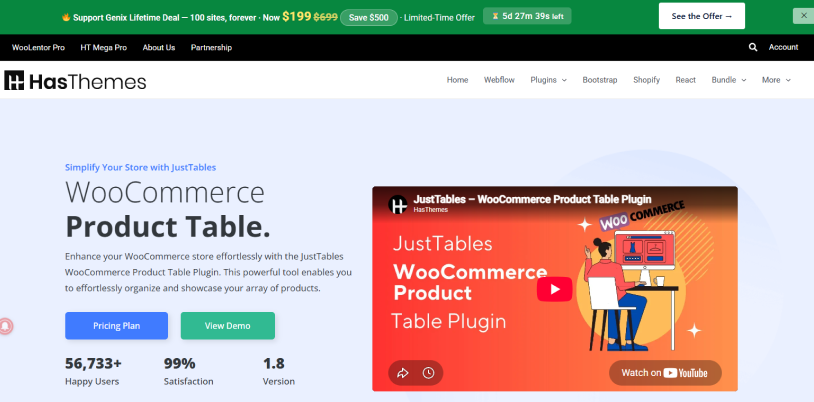The height and width of the screenshot is (402, 814).
Task: Open the search magnifier icon
Action: pos(753,47)
